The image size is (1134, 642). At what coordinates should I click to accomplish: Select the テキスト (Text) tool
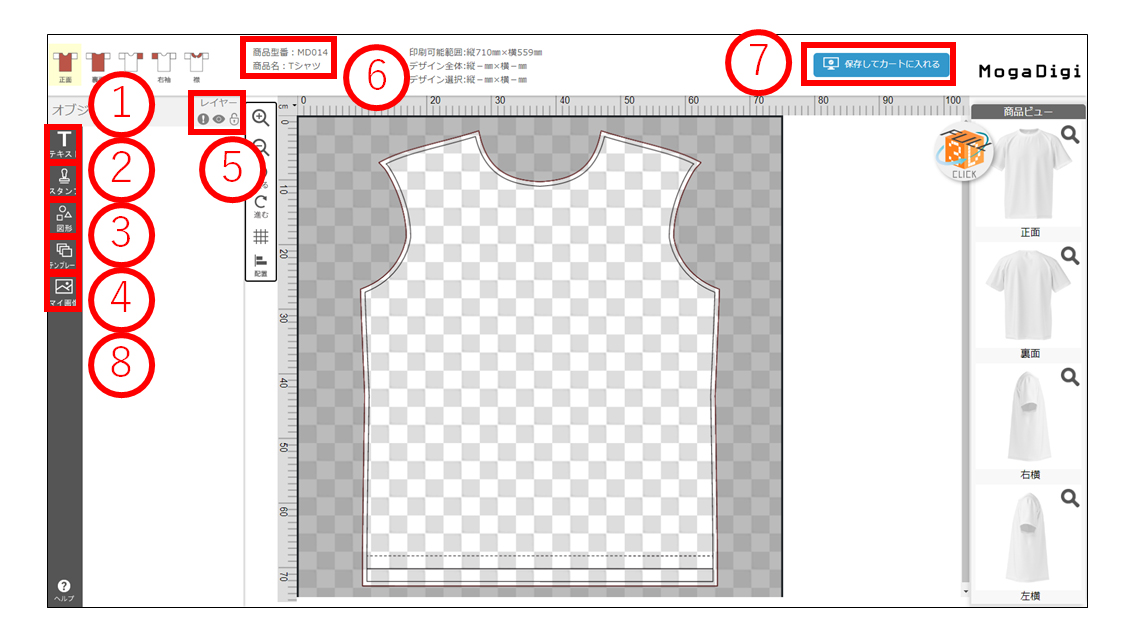tap(63, 144)
